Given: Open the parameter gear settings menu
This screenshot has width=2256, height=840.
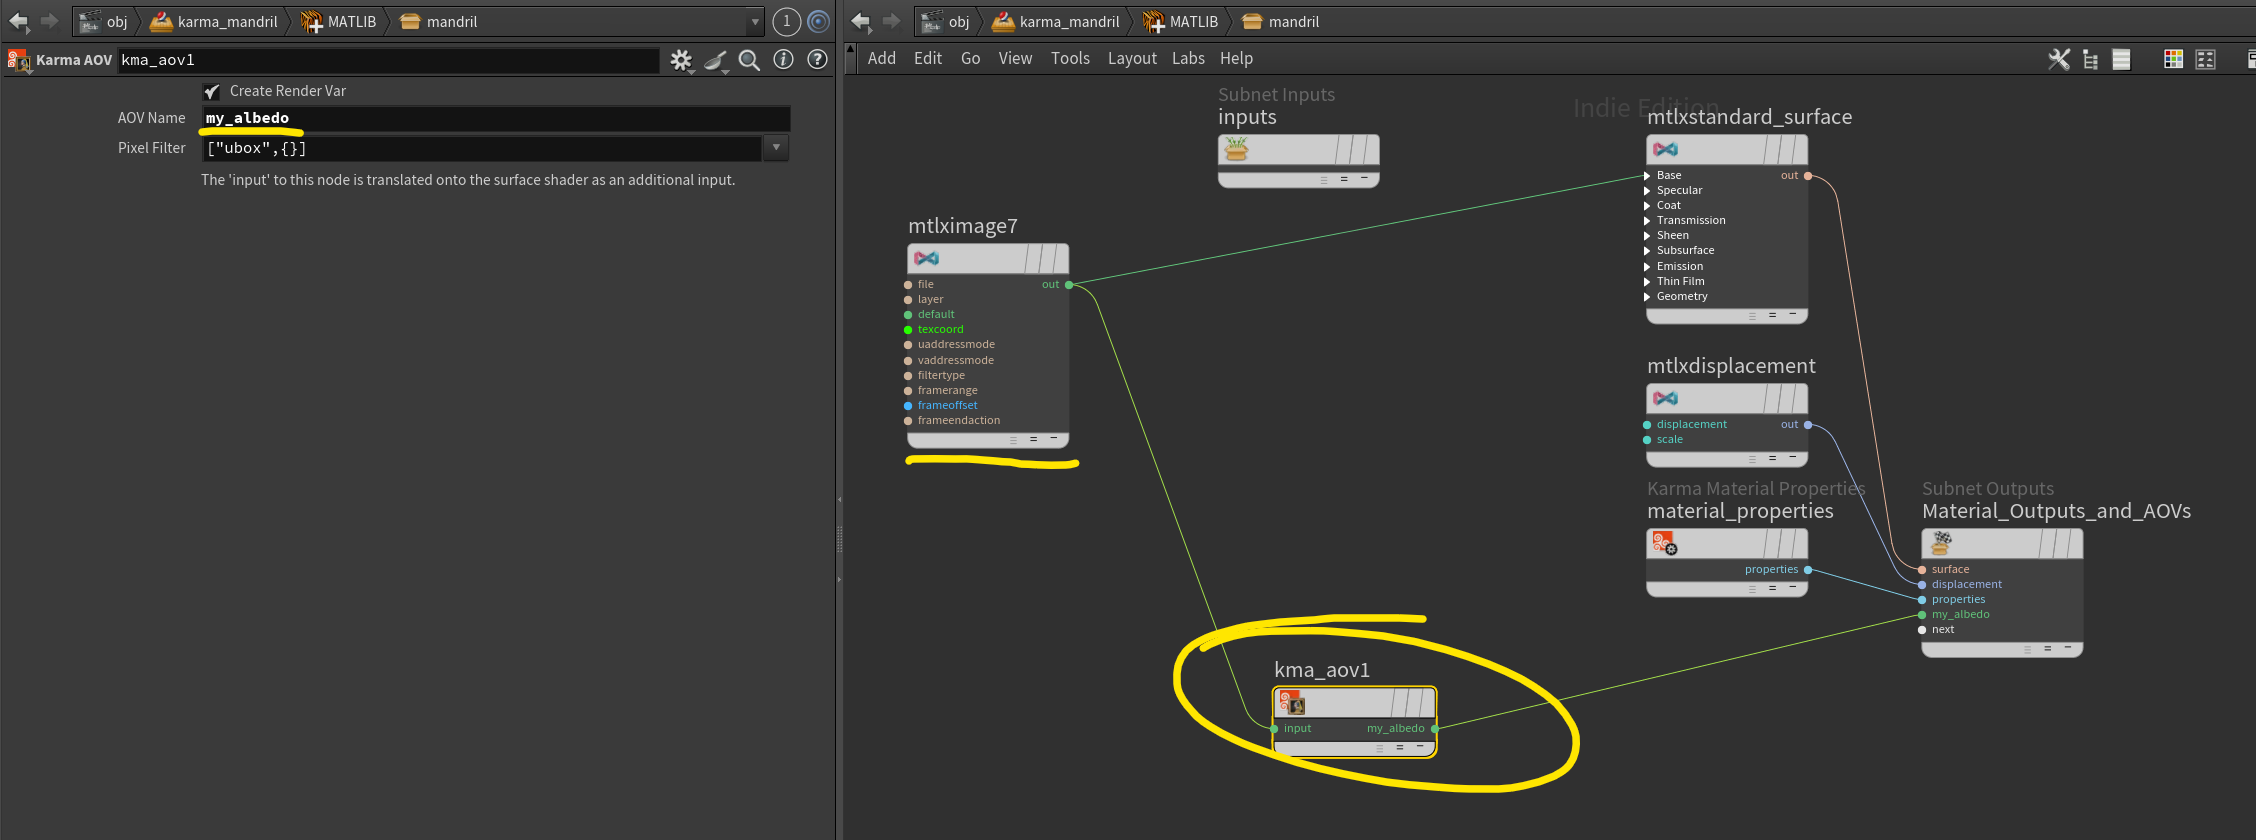Looking at the screenshot, I should (x=681, y=60).
